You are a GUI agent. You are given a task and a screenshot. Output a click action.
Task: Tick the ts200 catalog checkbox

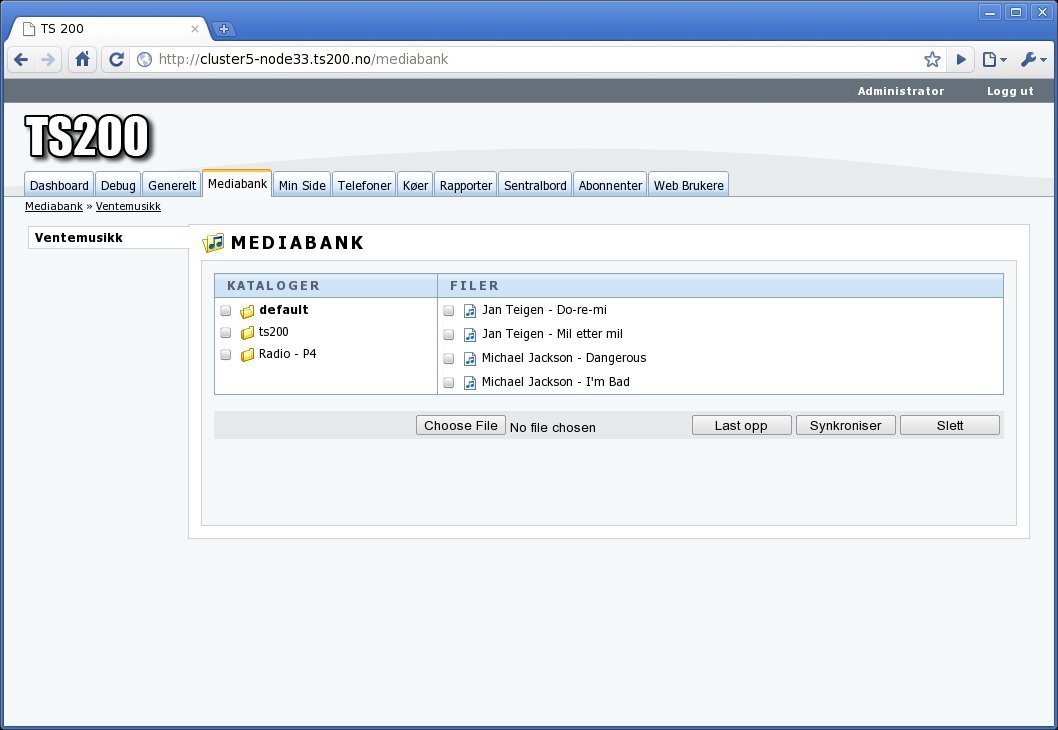(226, 333)
